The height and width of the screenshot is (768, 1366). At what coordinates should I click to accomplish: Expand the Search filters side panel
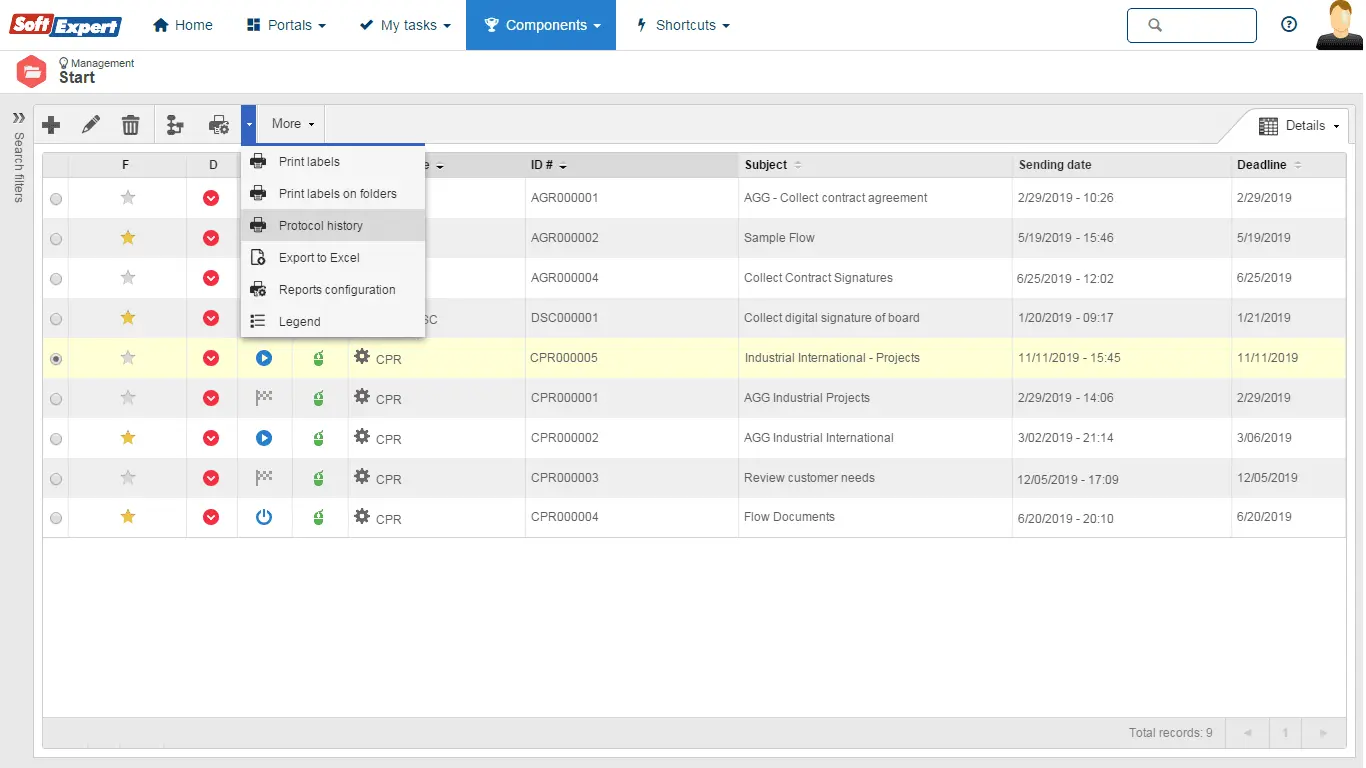pos(18,118)
